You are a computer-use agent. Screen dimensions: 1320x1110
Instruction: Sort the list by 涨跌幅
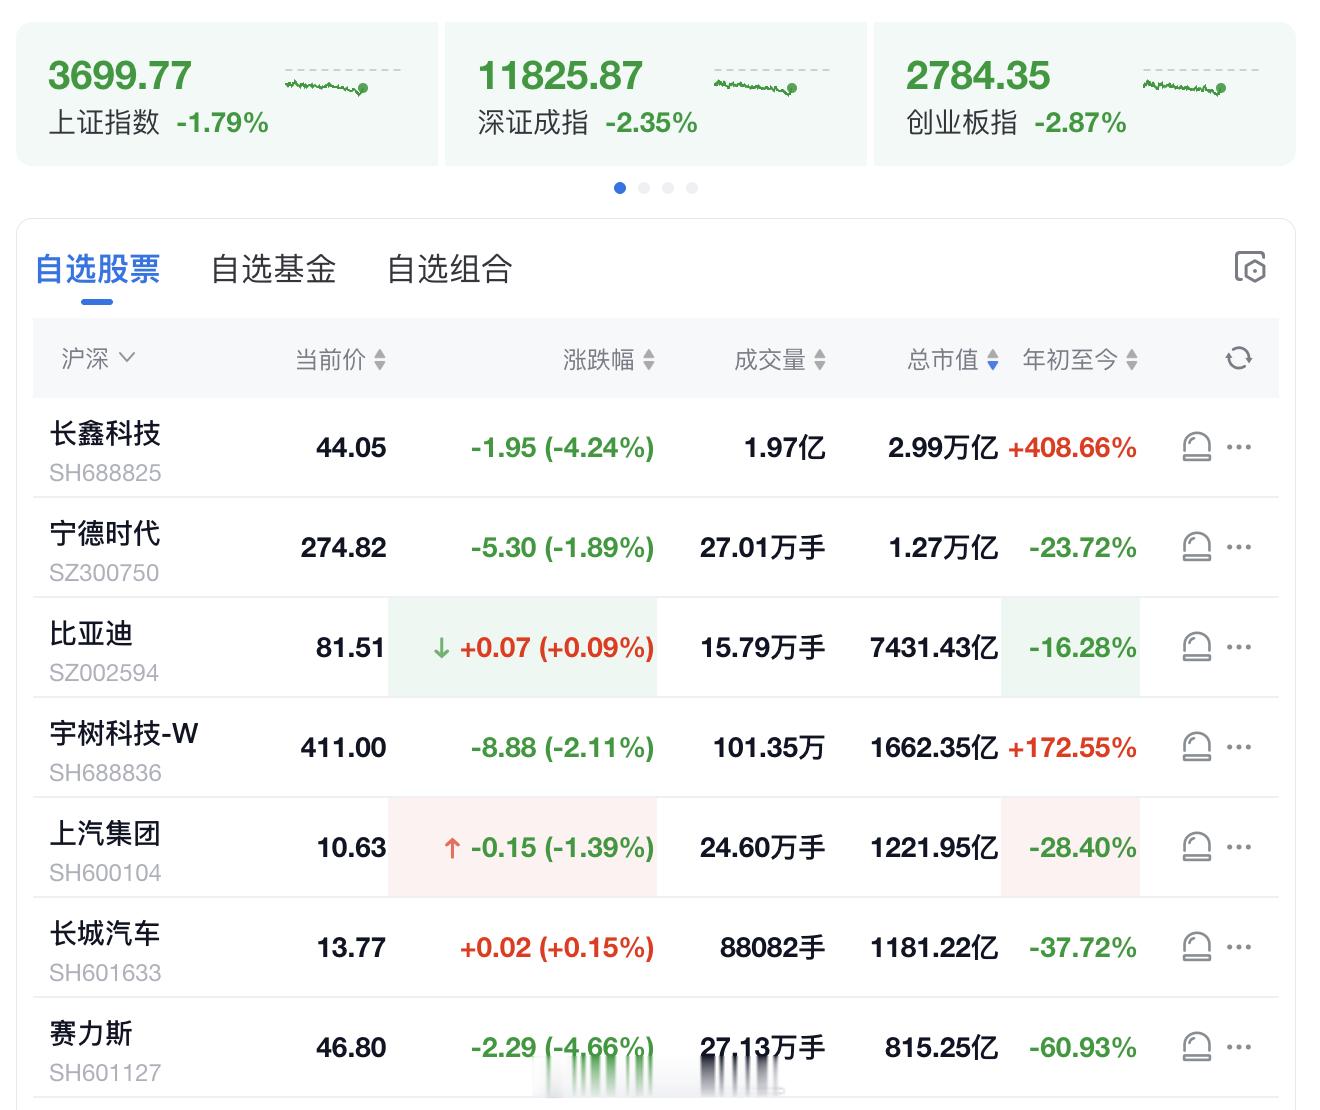609,359
